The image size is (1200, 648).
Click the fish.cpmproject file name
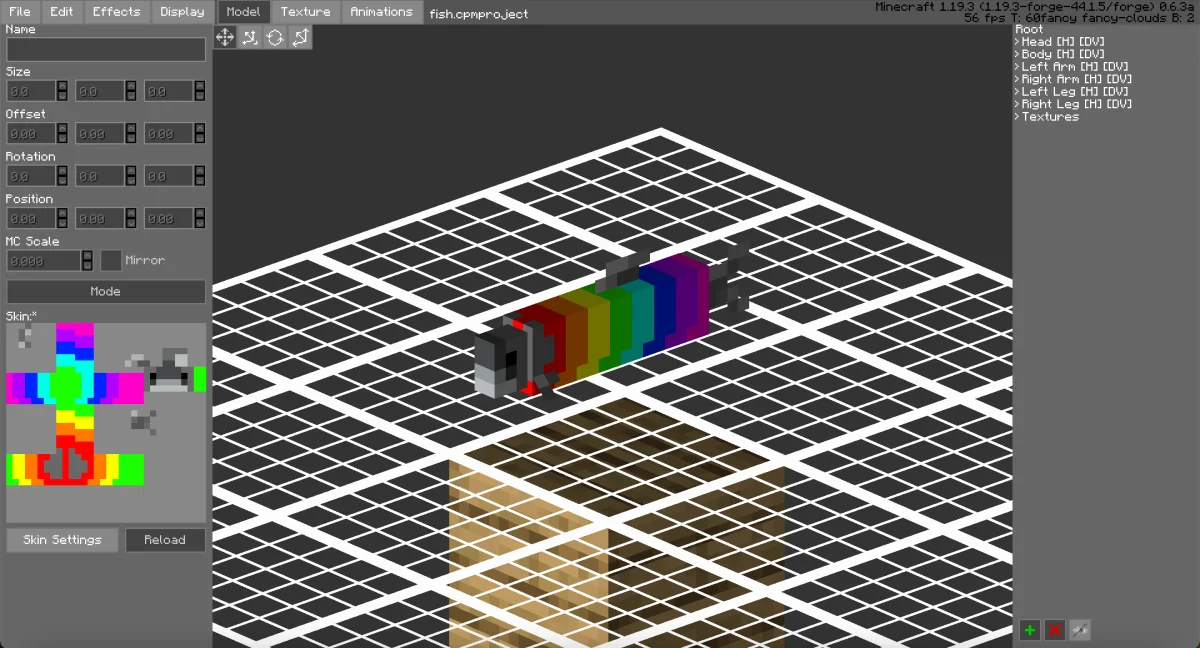[479, 14]
